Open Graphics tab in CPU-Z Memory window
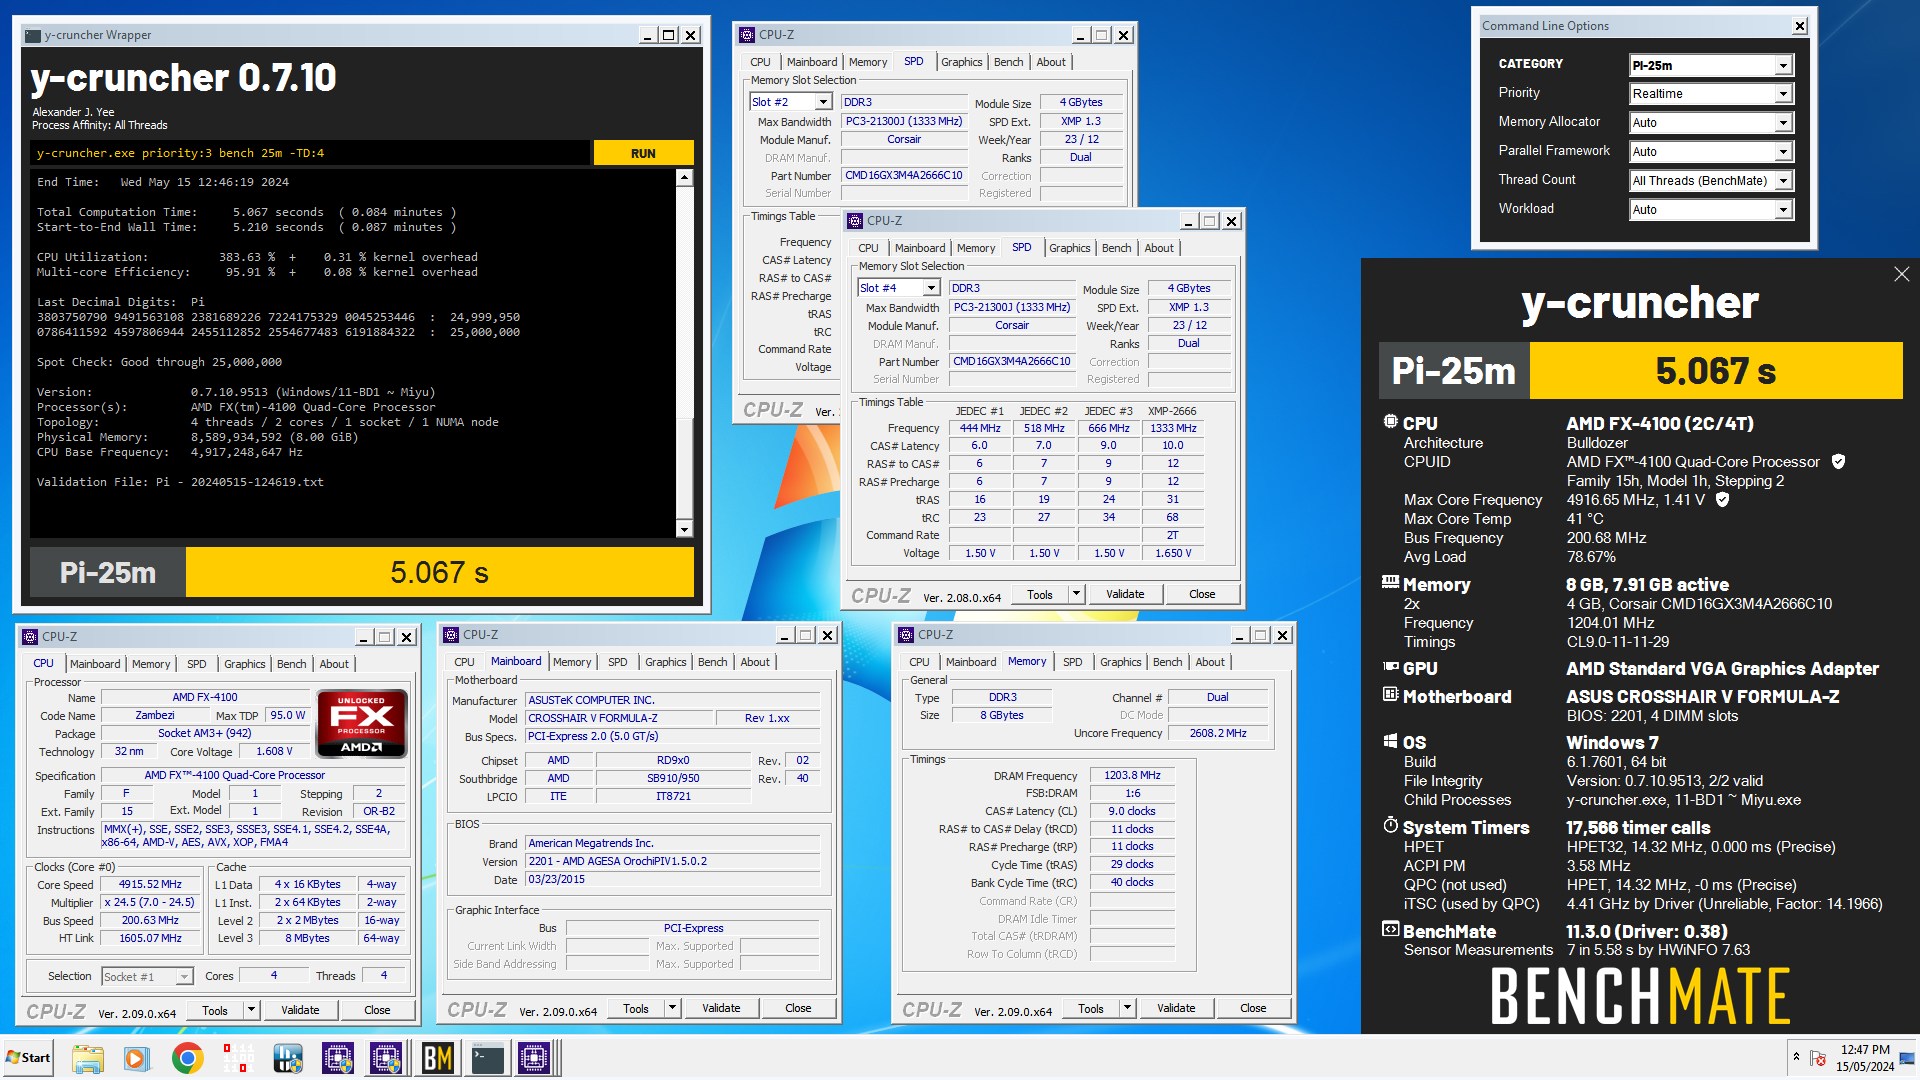 [1120, 662]
